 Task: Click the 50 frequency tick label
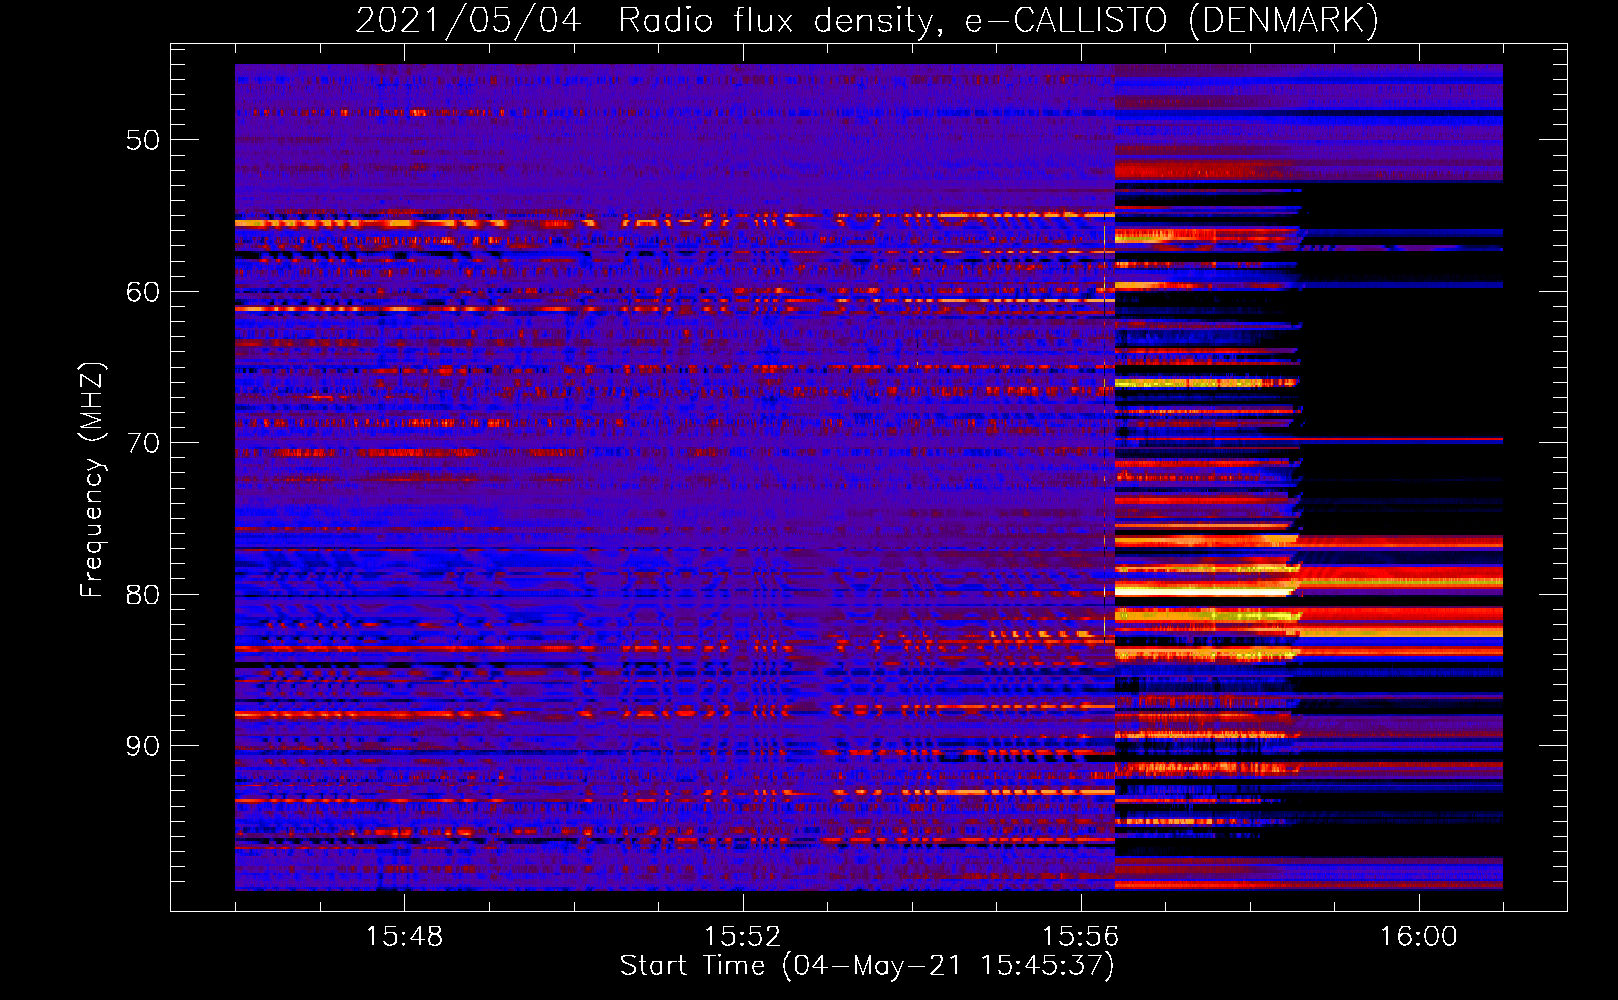pos(143,140)
